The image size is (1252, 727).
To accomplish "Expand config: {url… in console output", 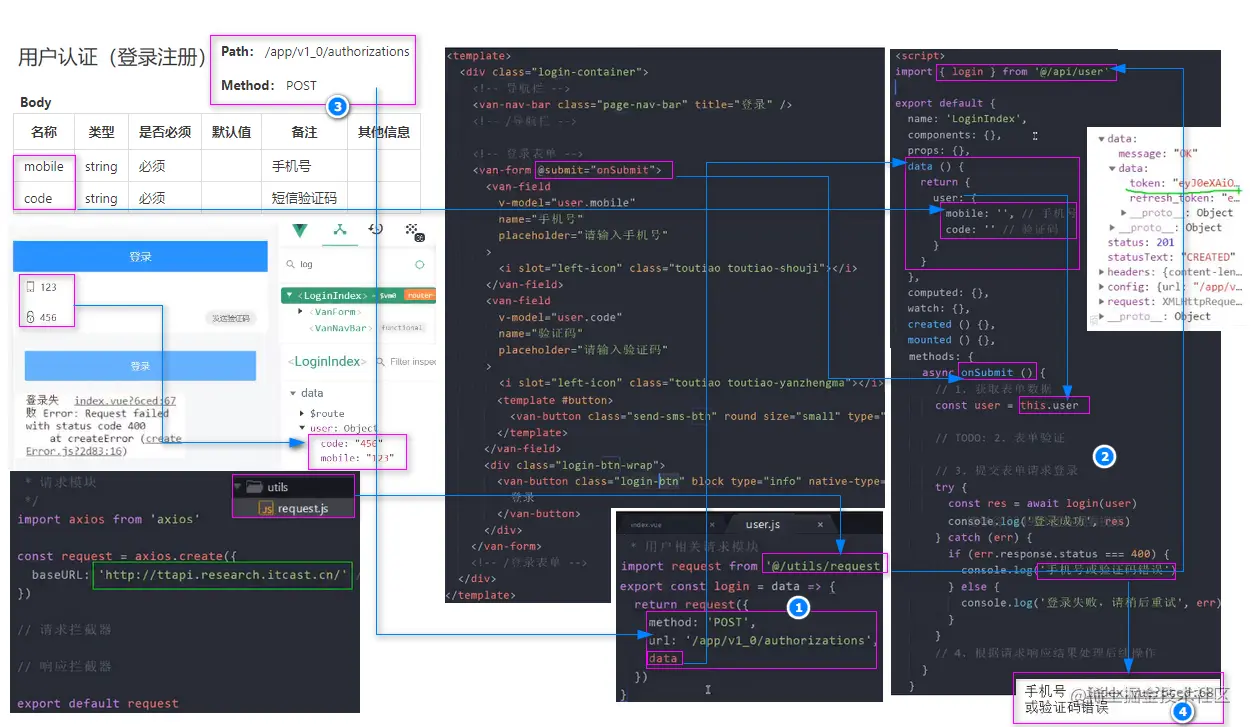I will [x=1102, y=287].
